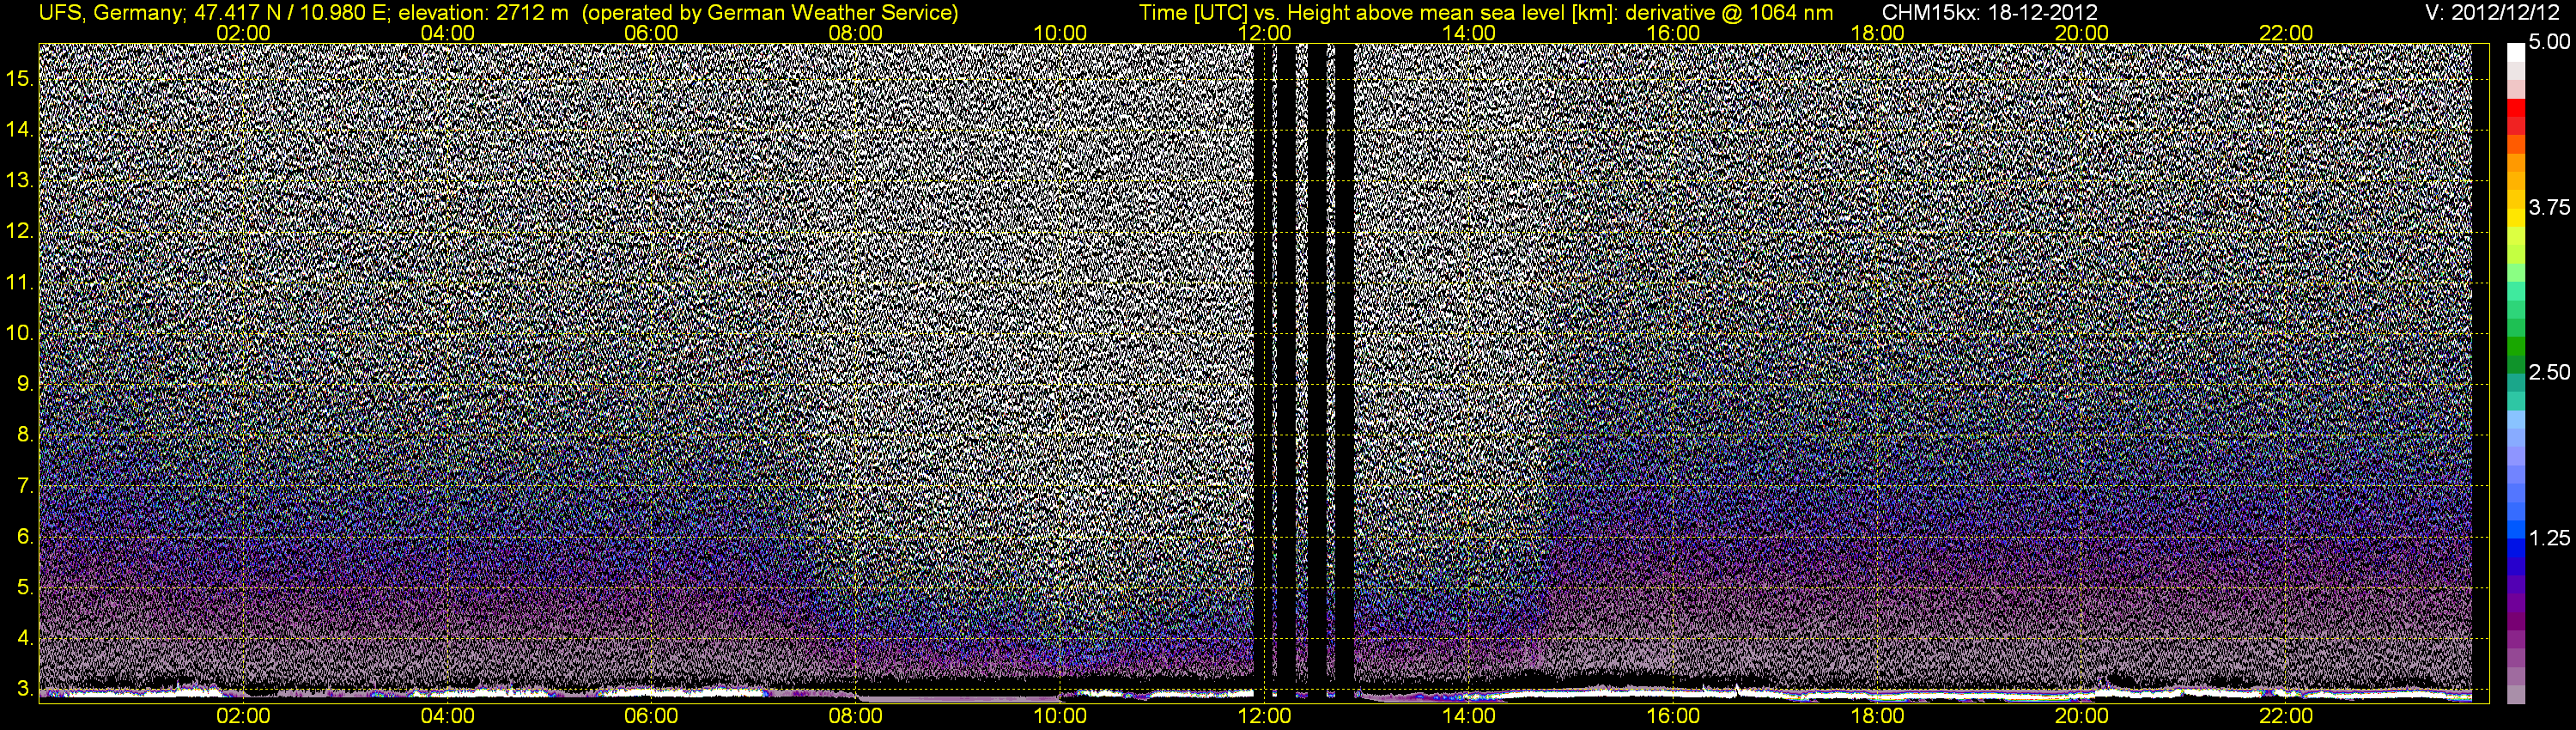Select 04:00 on the top time axis

pos(447,33)
